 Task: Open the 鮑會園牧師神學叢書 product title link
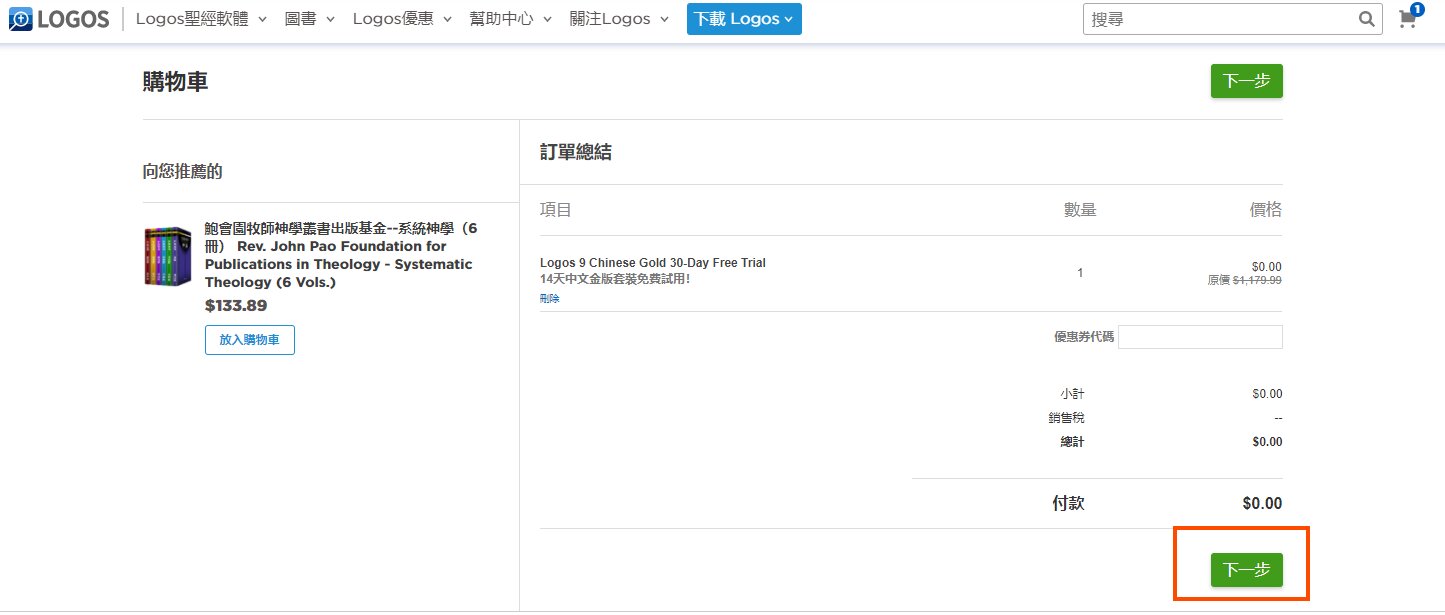click(x=340, y=255)
